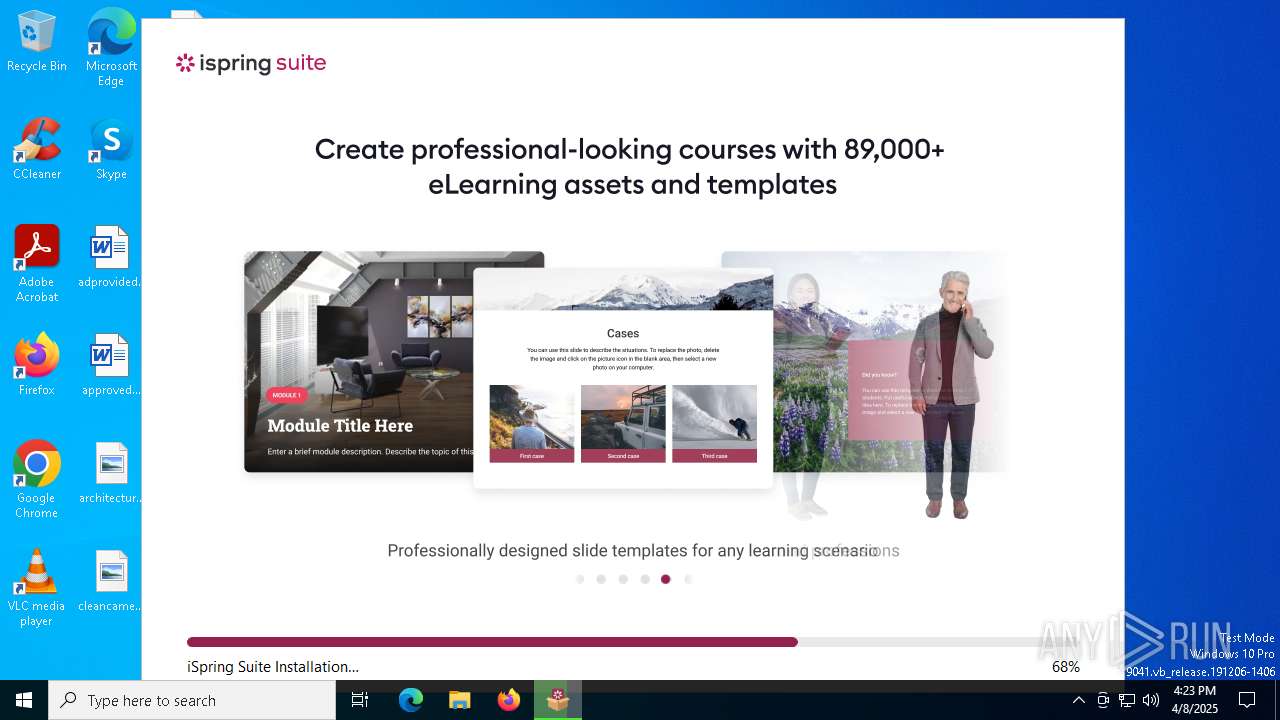1280x720 pixels.
Task: Go to the sixth carousel slide dot
Action: (688, 579)
